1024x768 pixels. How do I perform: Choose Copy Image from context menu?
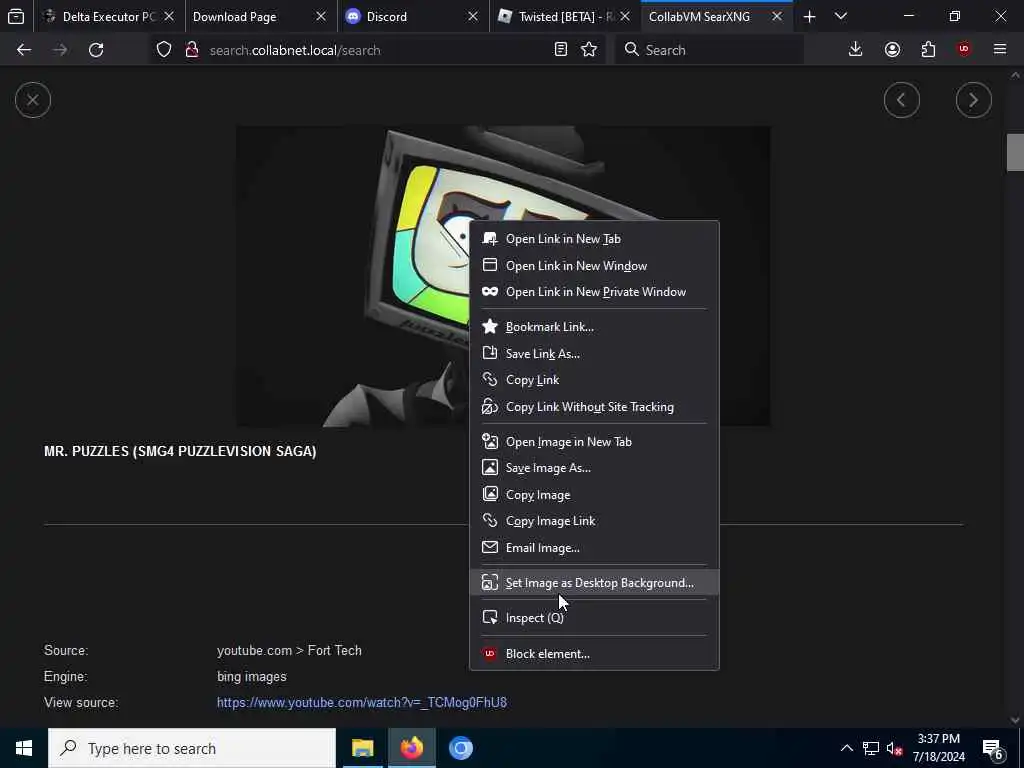pyautogui.click(x=594, y=495)
